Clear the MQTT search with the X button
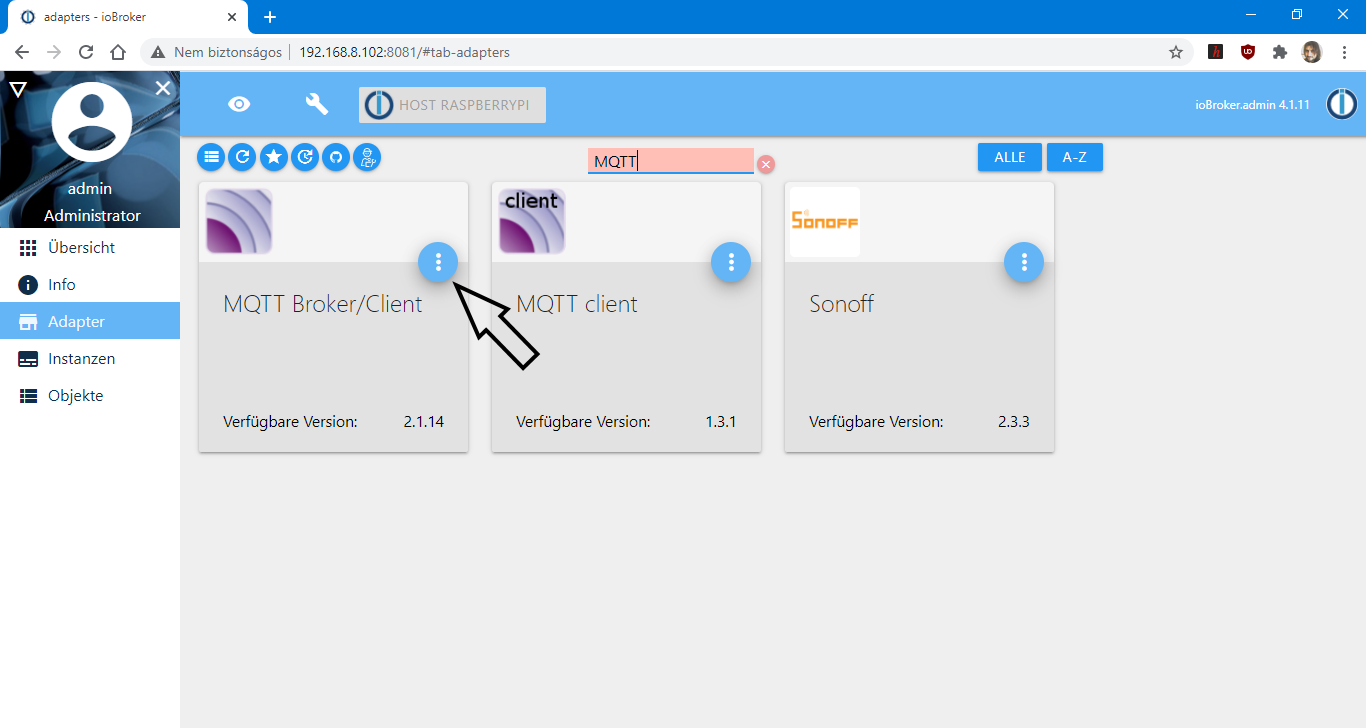 coord(766,164)
